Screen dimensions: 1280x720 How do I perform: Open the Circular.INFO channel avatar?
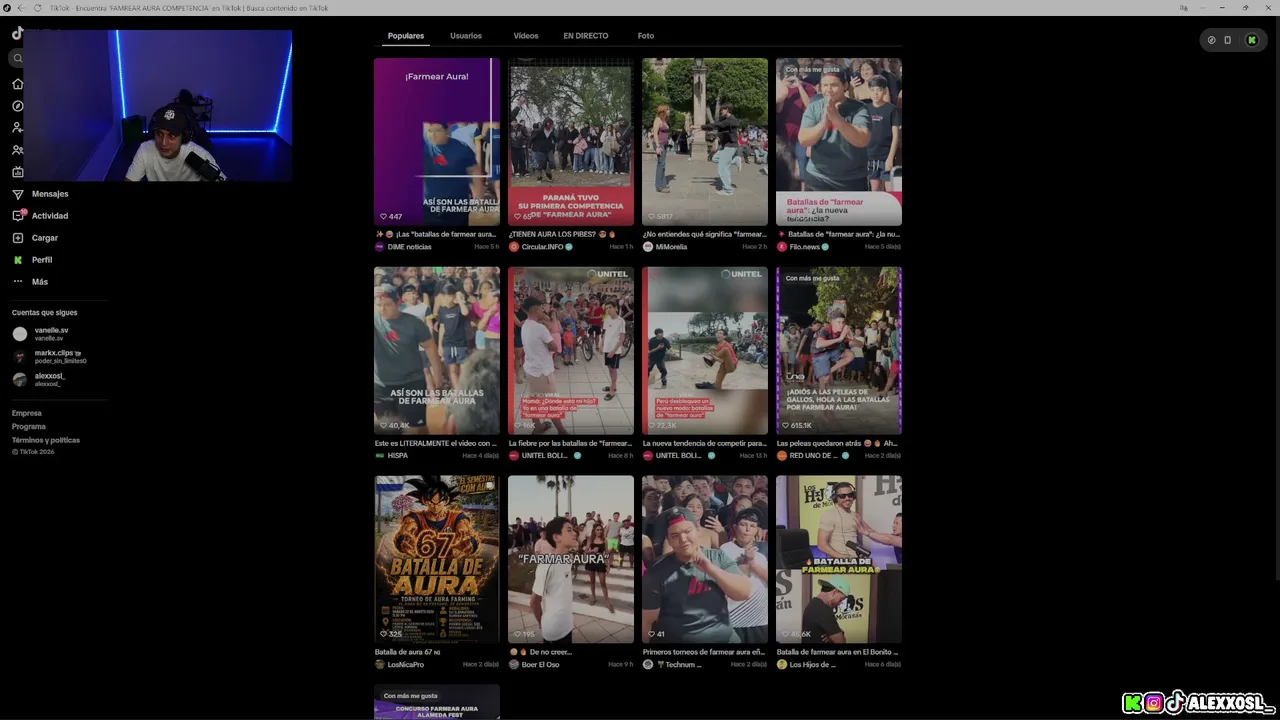click(x=514, y=247)
